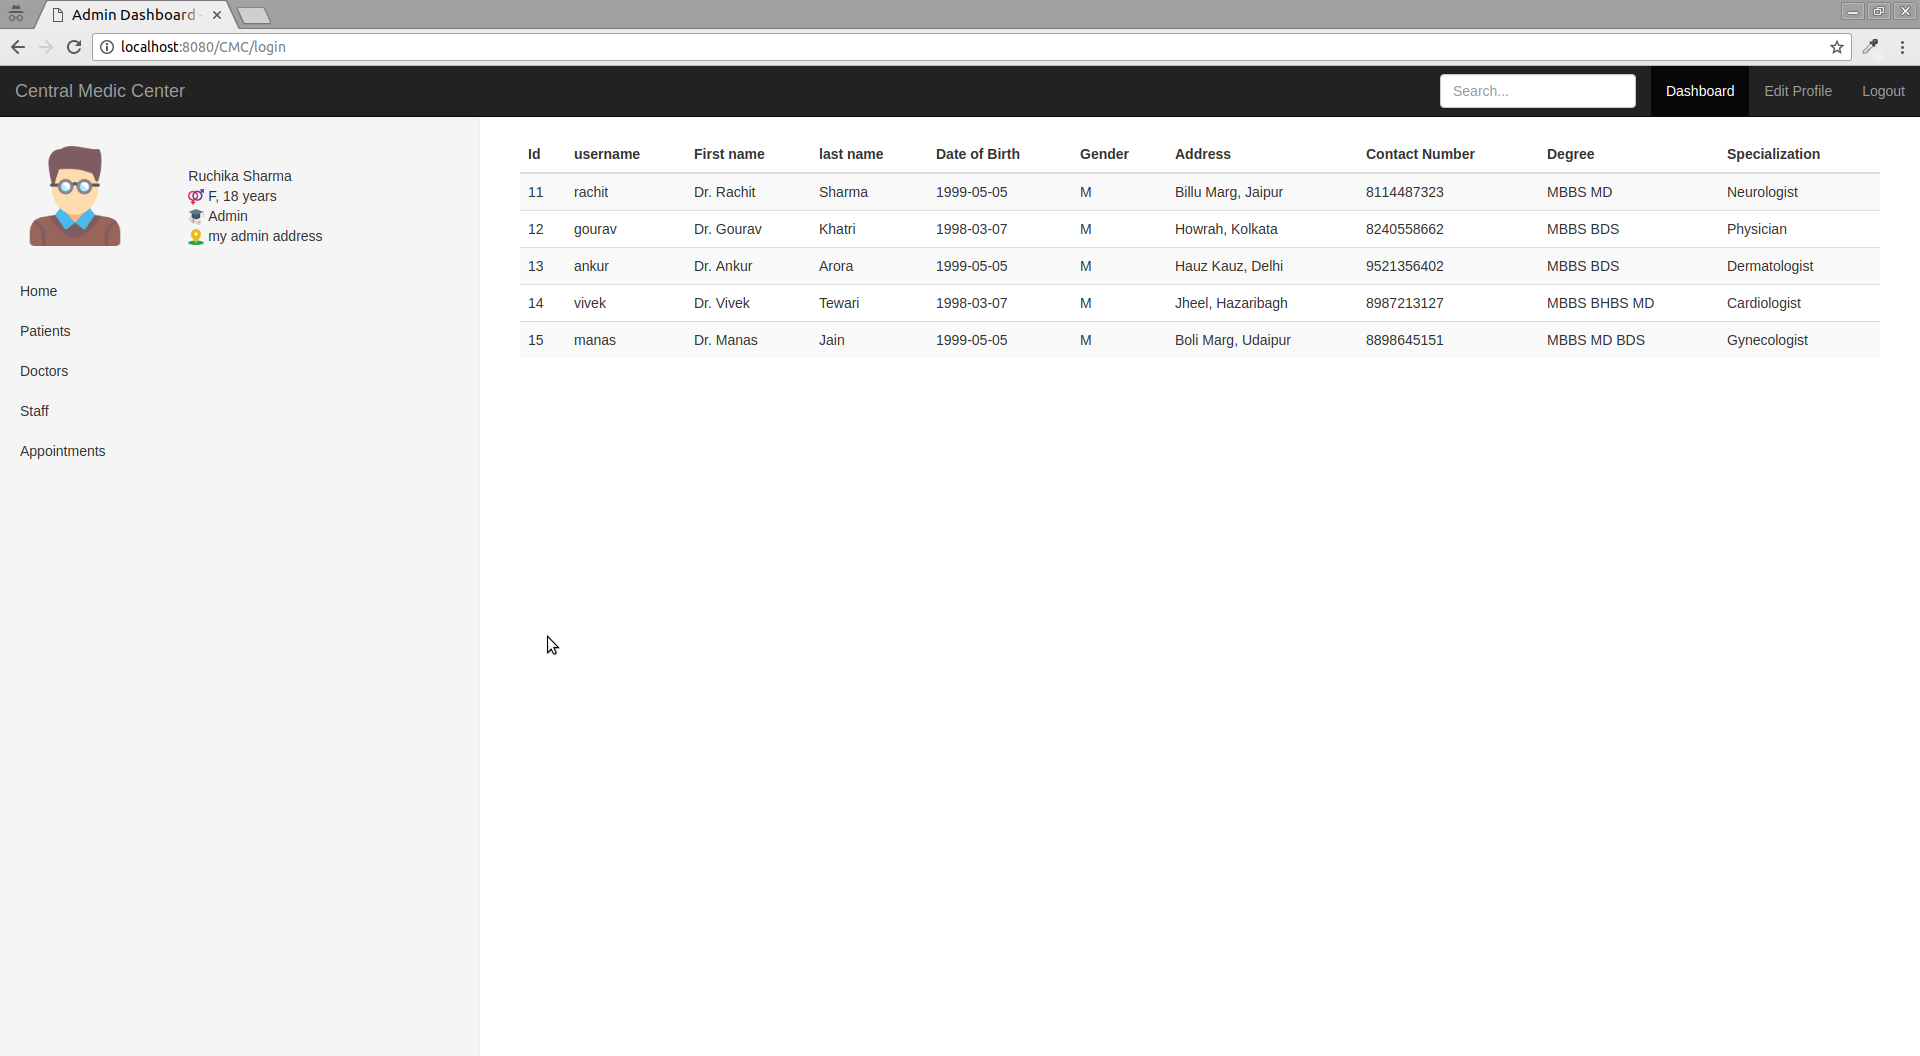Open a new browser tab
This screenshot has width=1920, height=1056.
click(254, 15)
